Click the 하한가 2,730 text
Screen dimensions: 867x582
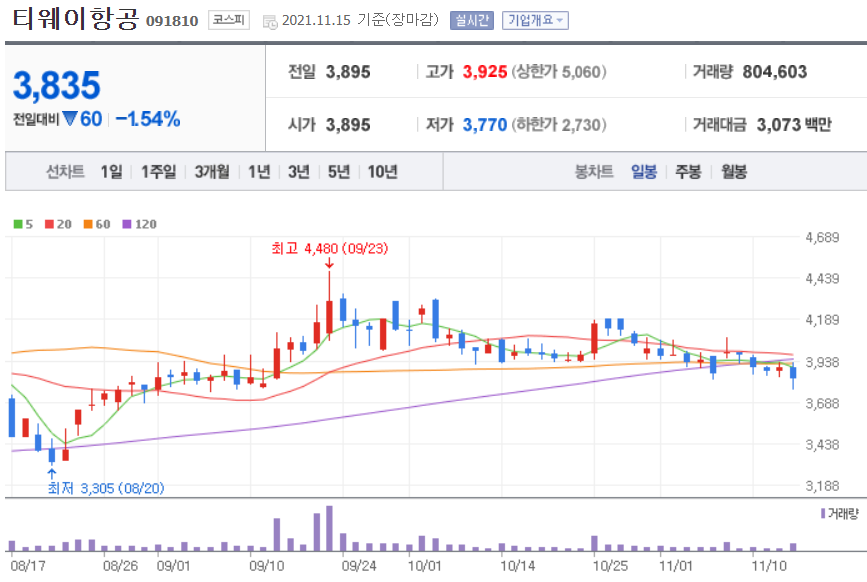point(558,125)
